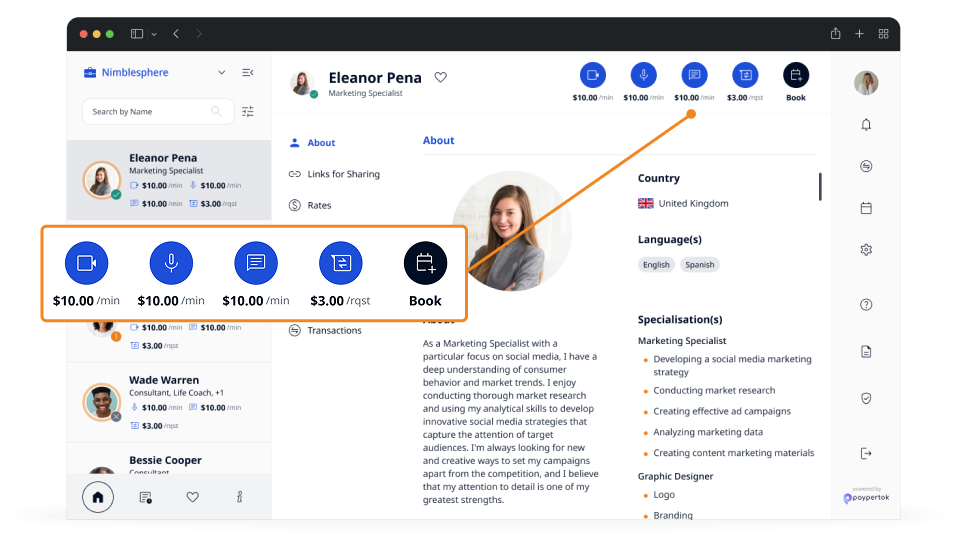Go back with browser back arrow
This screenshot has height=537, width=966.
[x=176, y=34]
